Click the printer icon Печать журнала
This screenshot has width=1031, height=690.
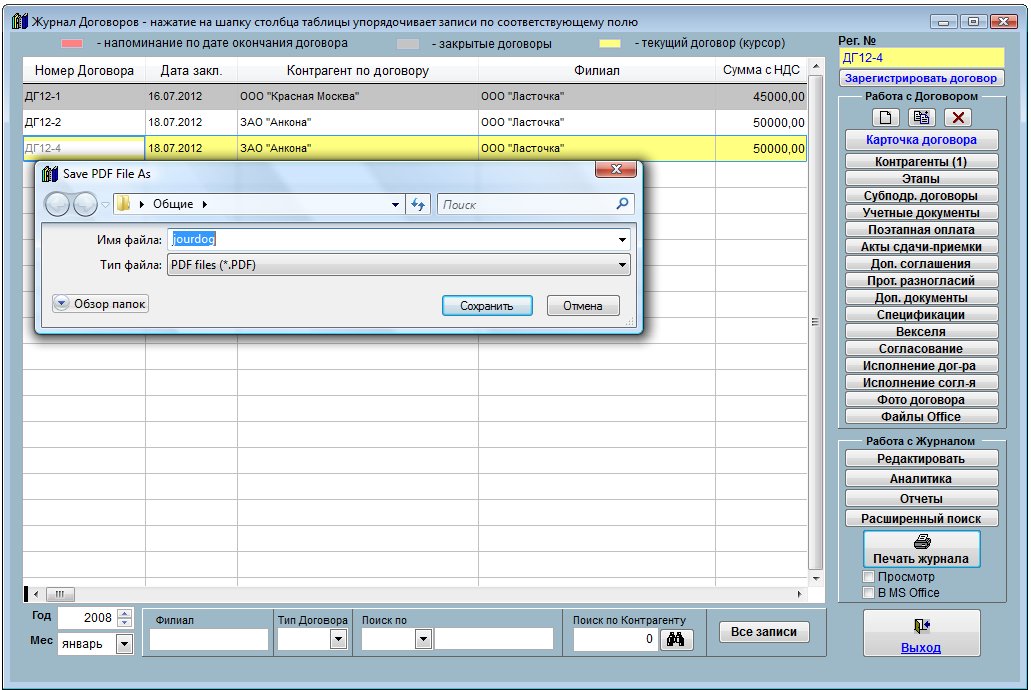click(x=921, y=541)
